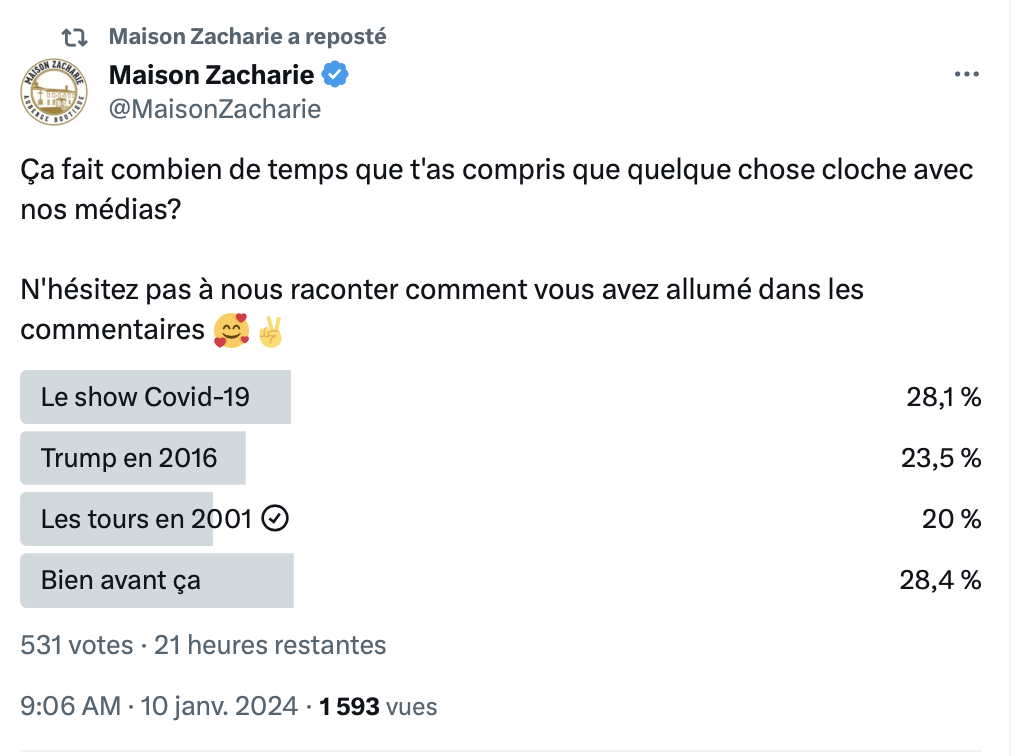This screenshot has height=756, width=1018.
Task: Click the Maison Zacharie profile avatar
Action: click(x=54, y=92)
